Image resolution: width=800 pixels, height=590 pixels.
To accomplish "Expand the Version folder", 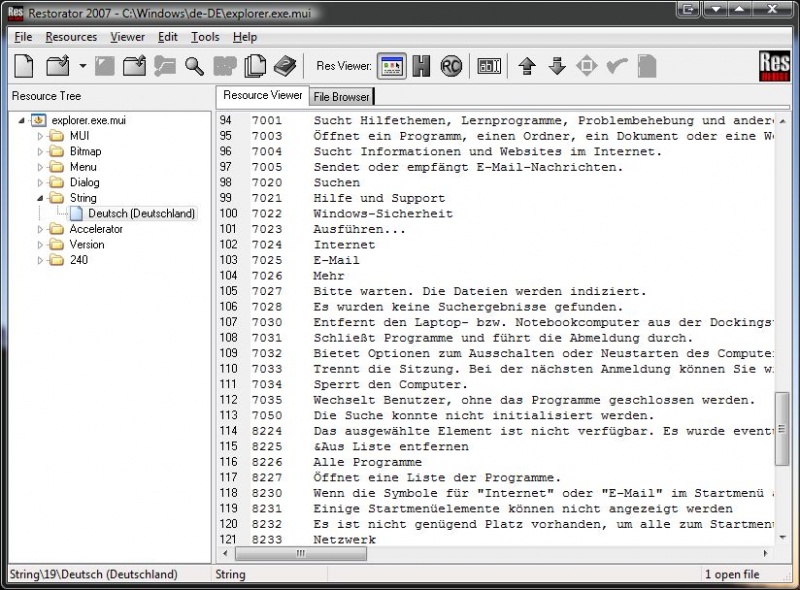I will pos(40,244).
